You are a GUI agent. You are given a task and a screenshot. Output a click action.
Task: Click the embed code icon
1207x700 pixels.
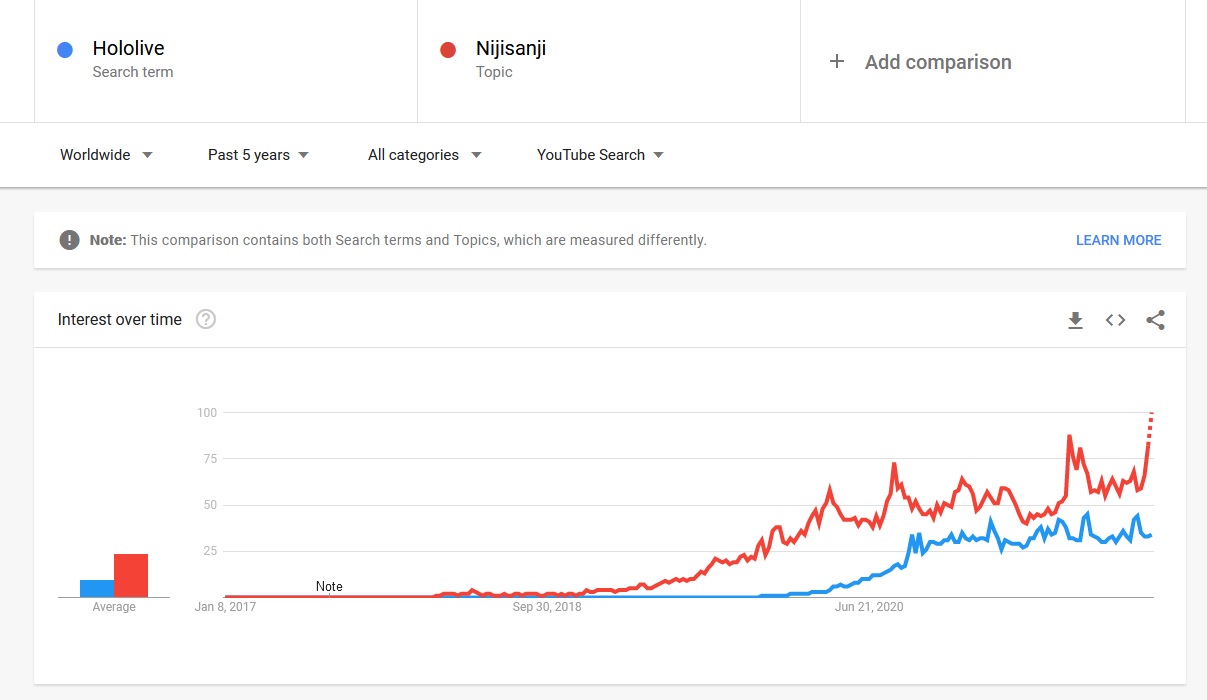click(1115, 320)
